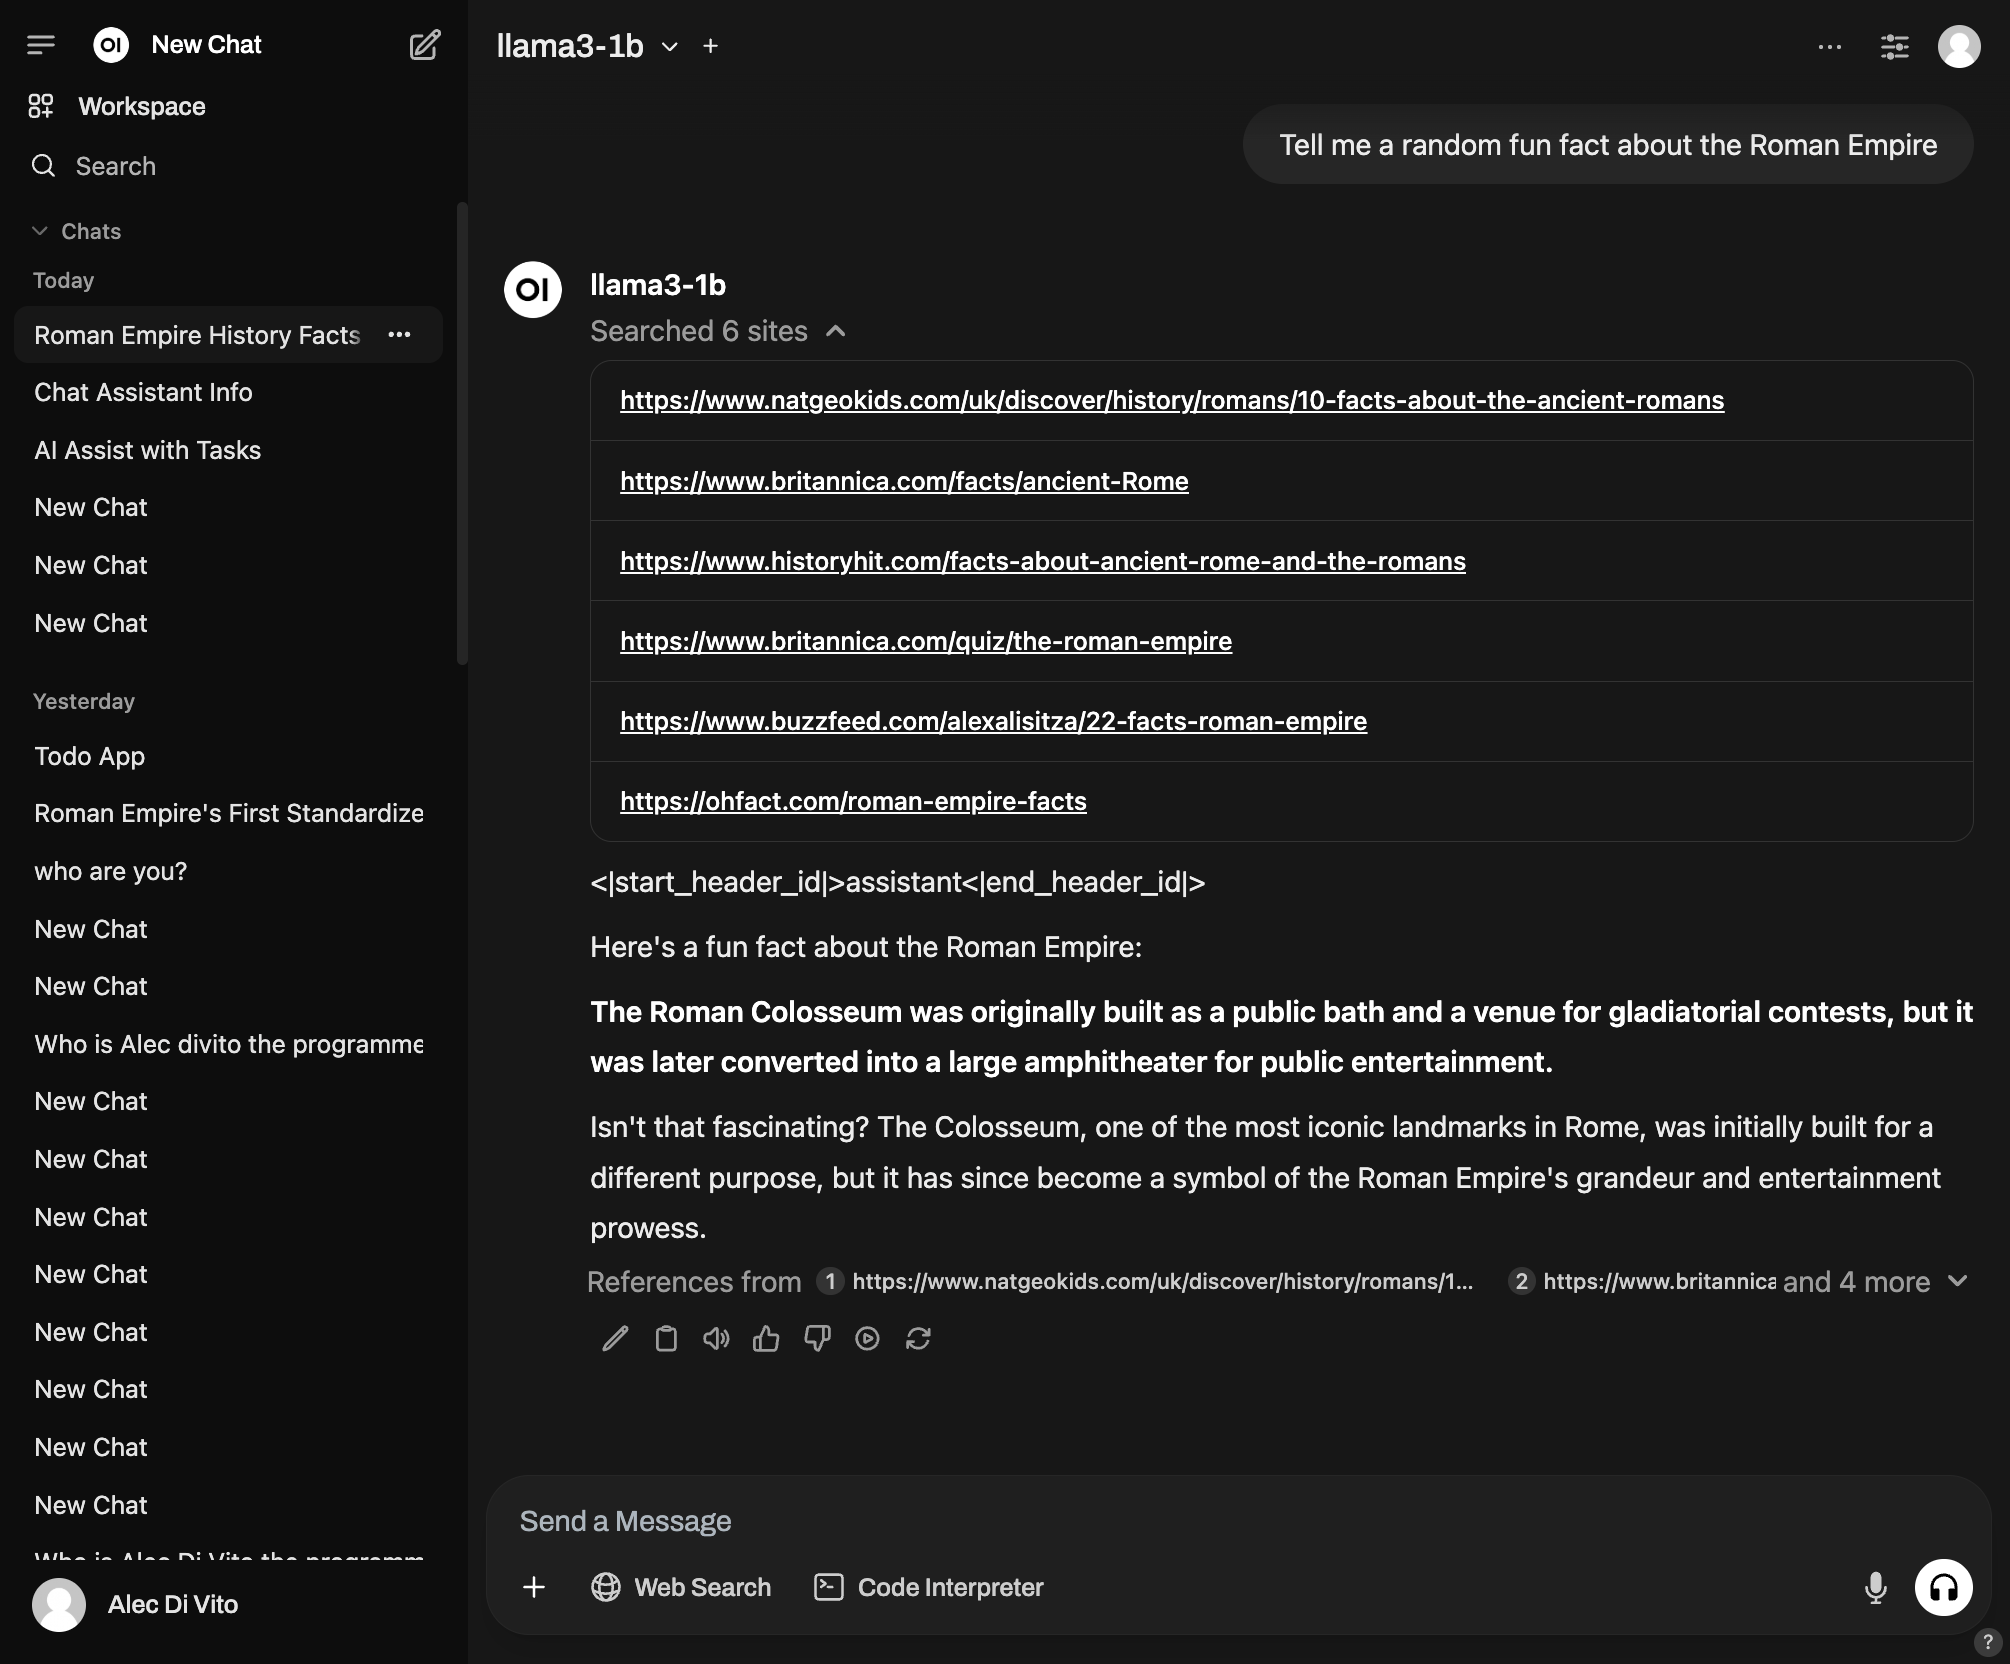The image size is (2010, 1664).
Task: Click the help question mark icon
Action: [1987, 1641]
